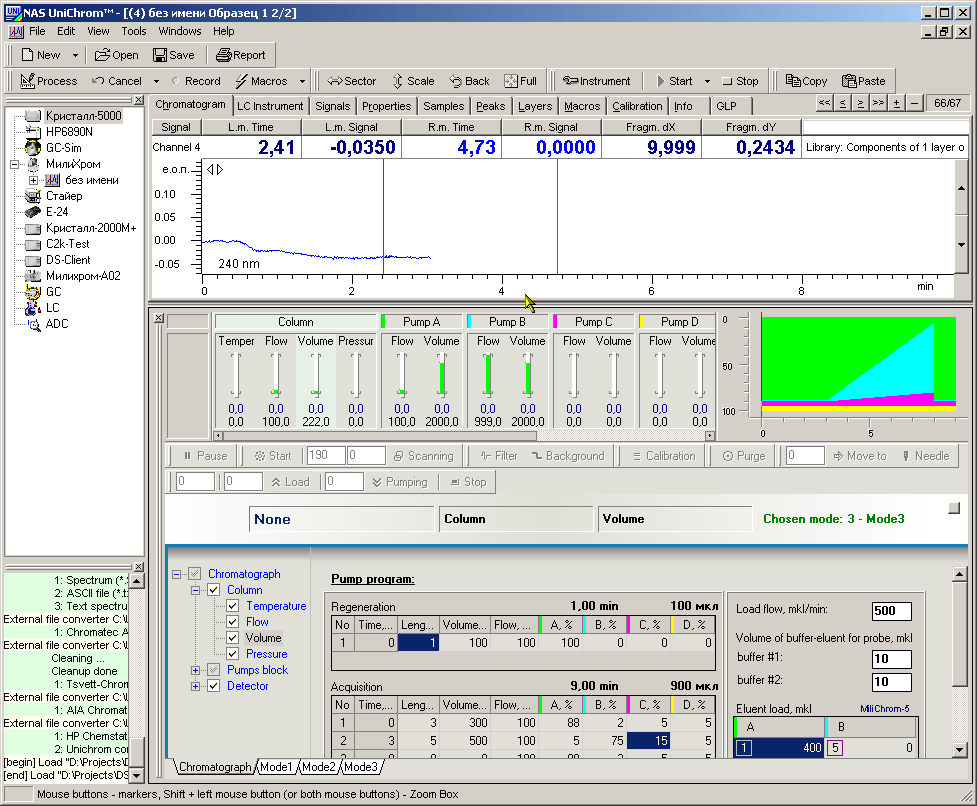Screen dimensions: 977x806
Task: Select the ADC instrument in tree
Action: coord(57,324)
